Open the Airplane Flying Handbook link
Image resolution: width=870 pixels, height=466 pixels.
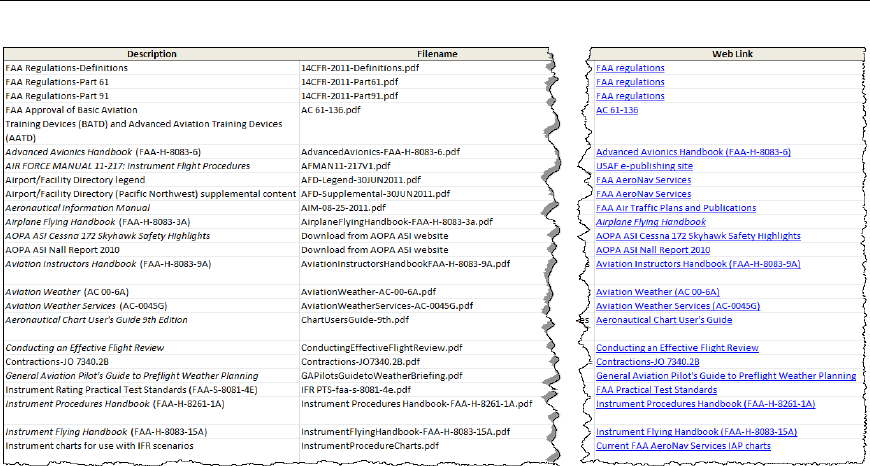pyautogui.click(x=651, y=222)
